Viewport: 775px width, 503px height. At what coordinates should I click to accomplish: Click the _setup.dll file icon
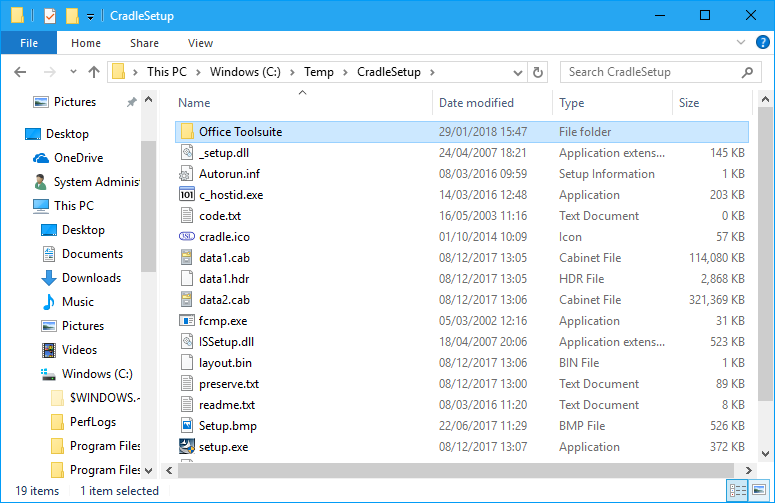187,153
